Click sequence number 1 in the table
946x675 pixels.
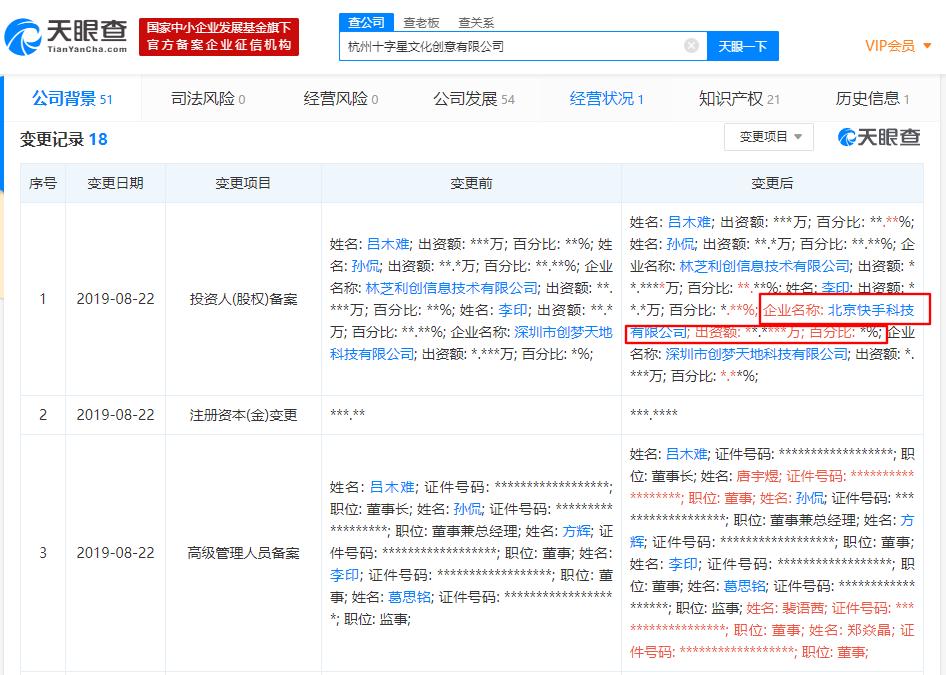click(x=43, y=299)
